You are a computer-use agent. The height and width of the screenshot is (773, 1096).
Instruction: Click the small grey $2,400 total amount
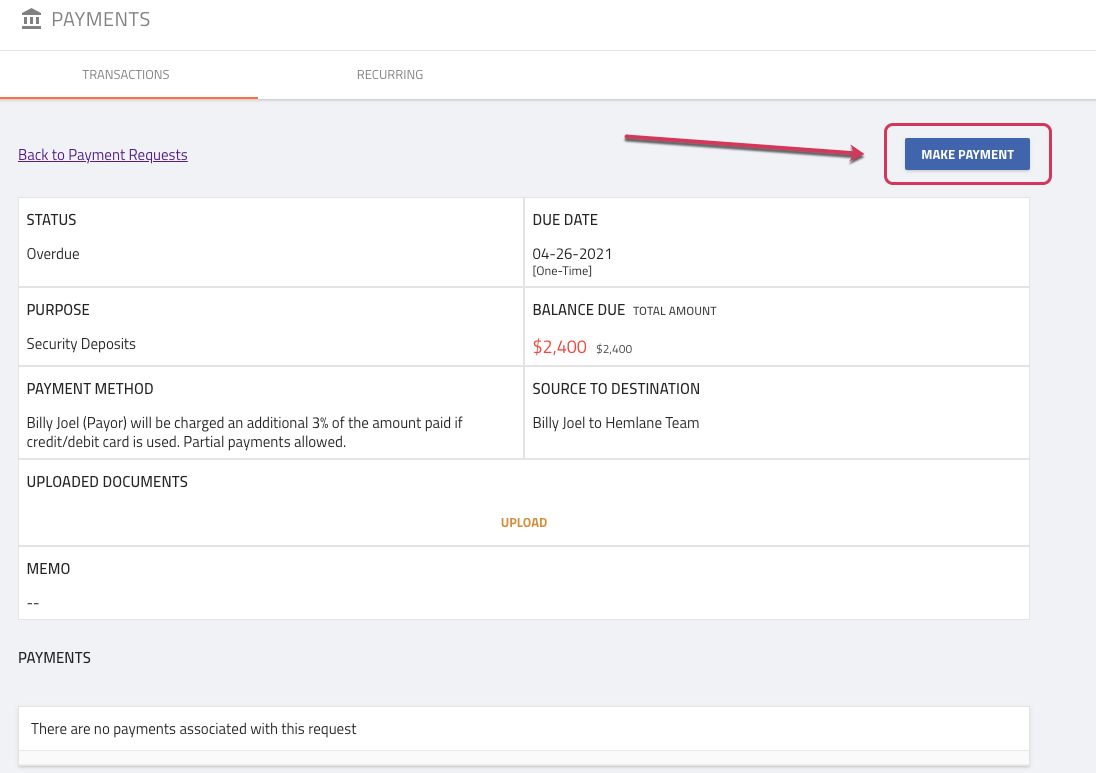point(614,349)
